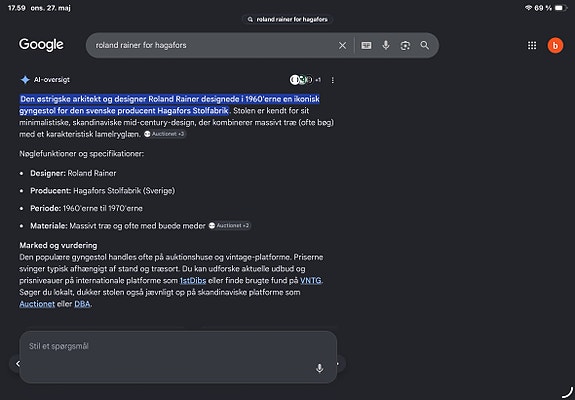Click the magnifying glass search button

click(425, 45)
